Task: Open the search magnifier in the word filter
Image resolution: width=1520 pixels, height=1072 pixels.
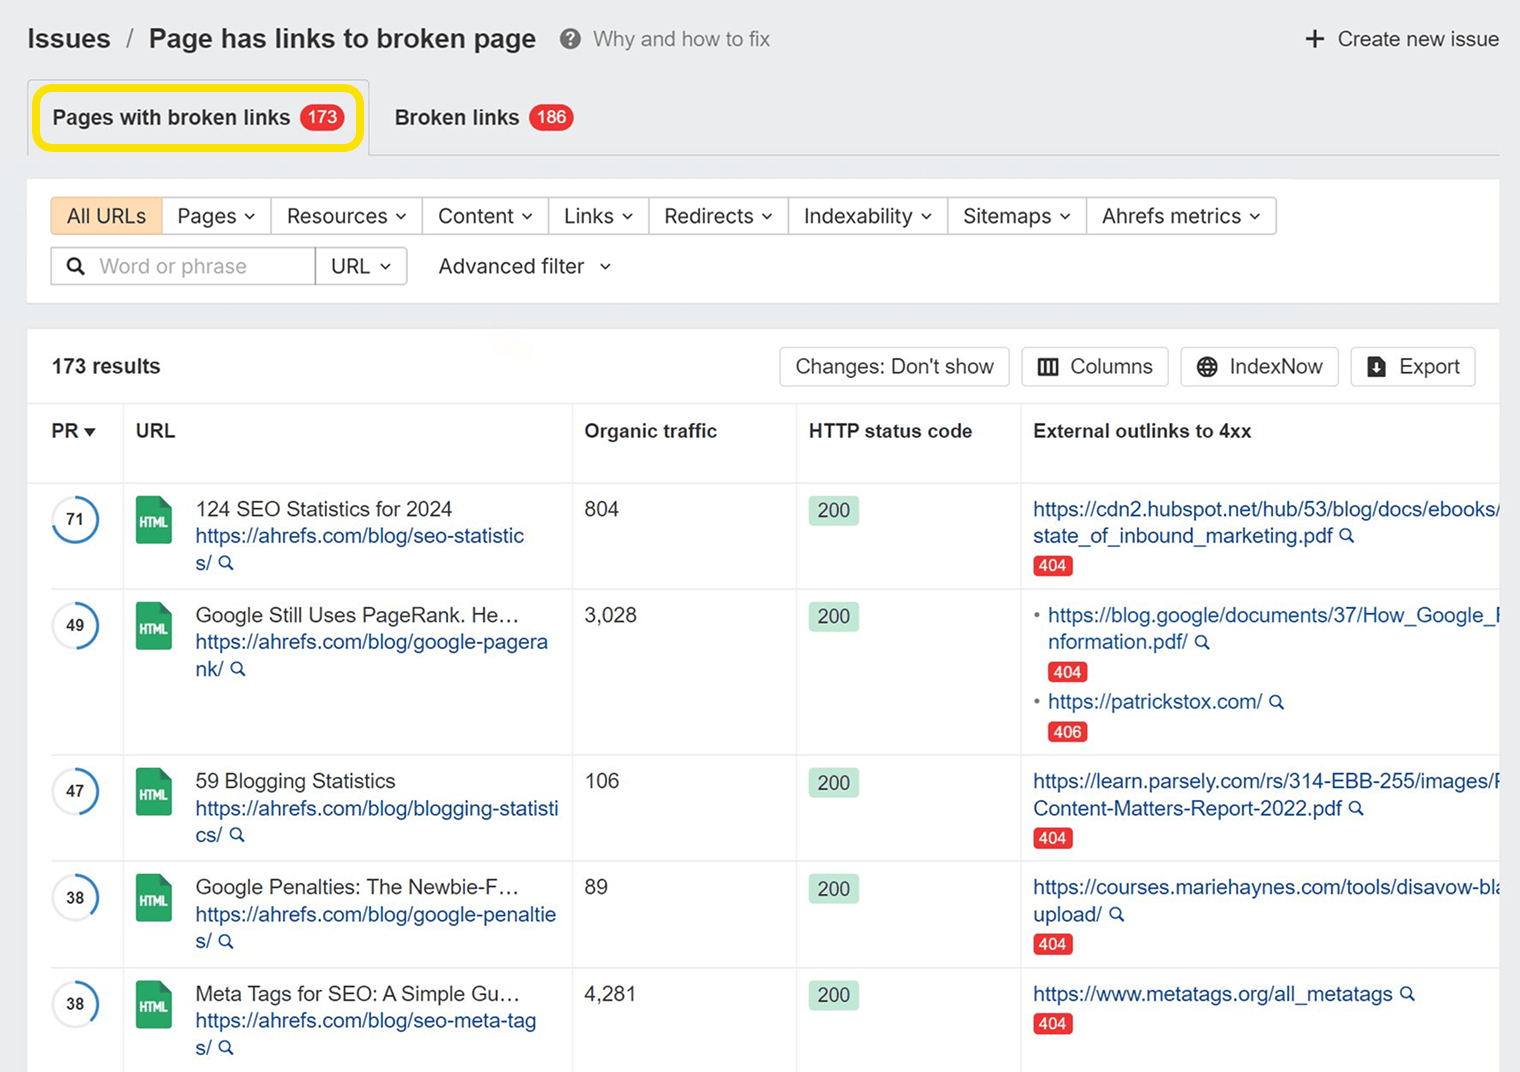Action: pos(75,266)
